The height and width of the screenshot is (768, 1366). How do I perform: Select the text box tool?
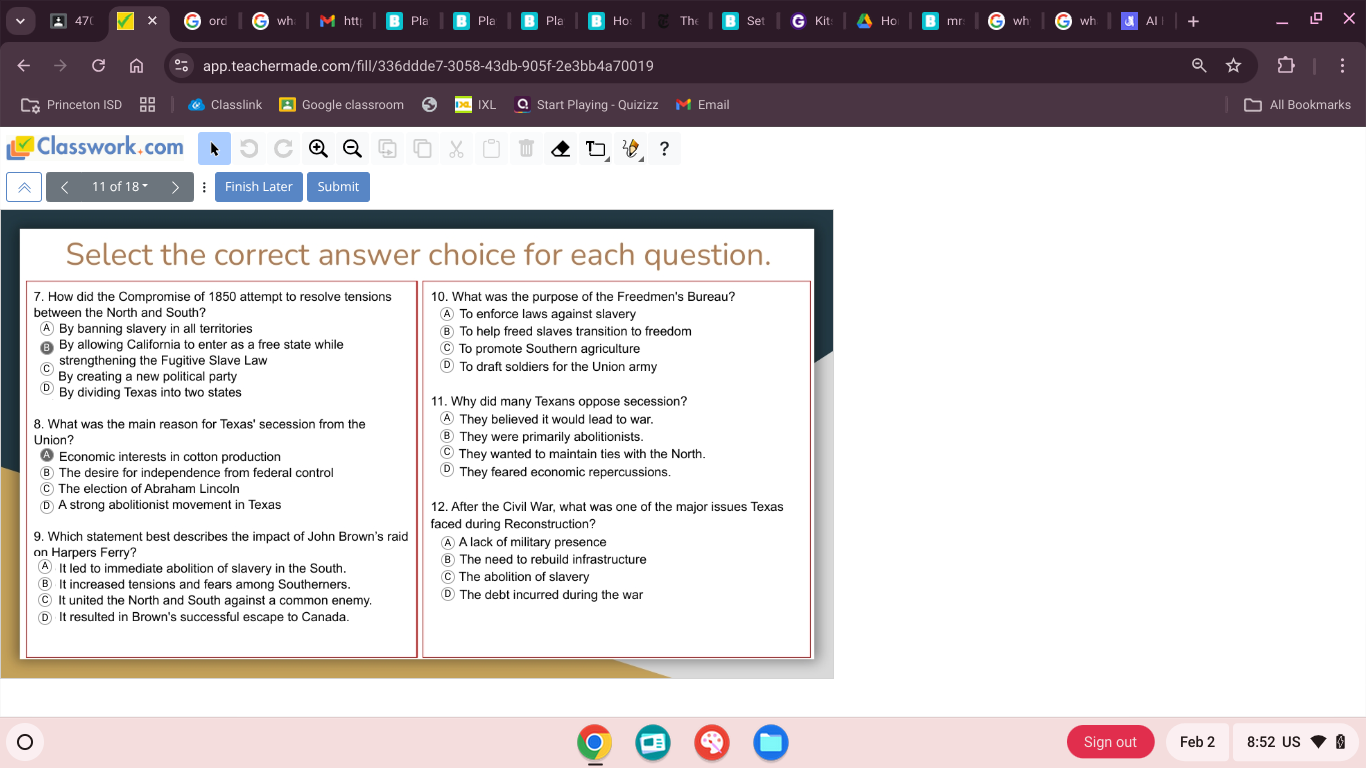click(596, 149)
